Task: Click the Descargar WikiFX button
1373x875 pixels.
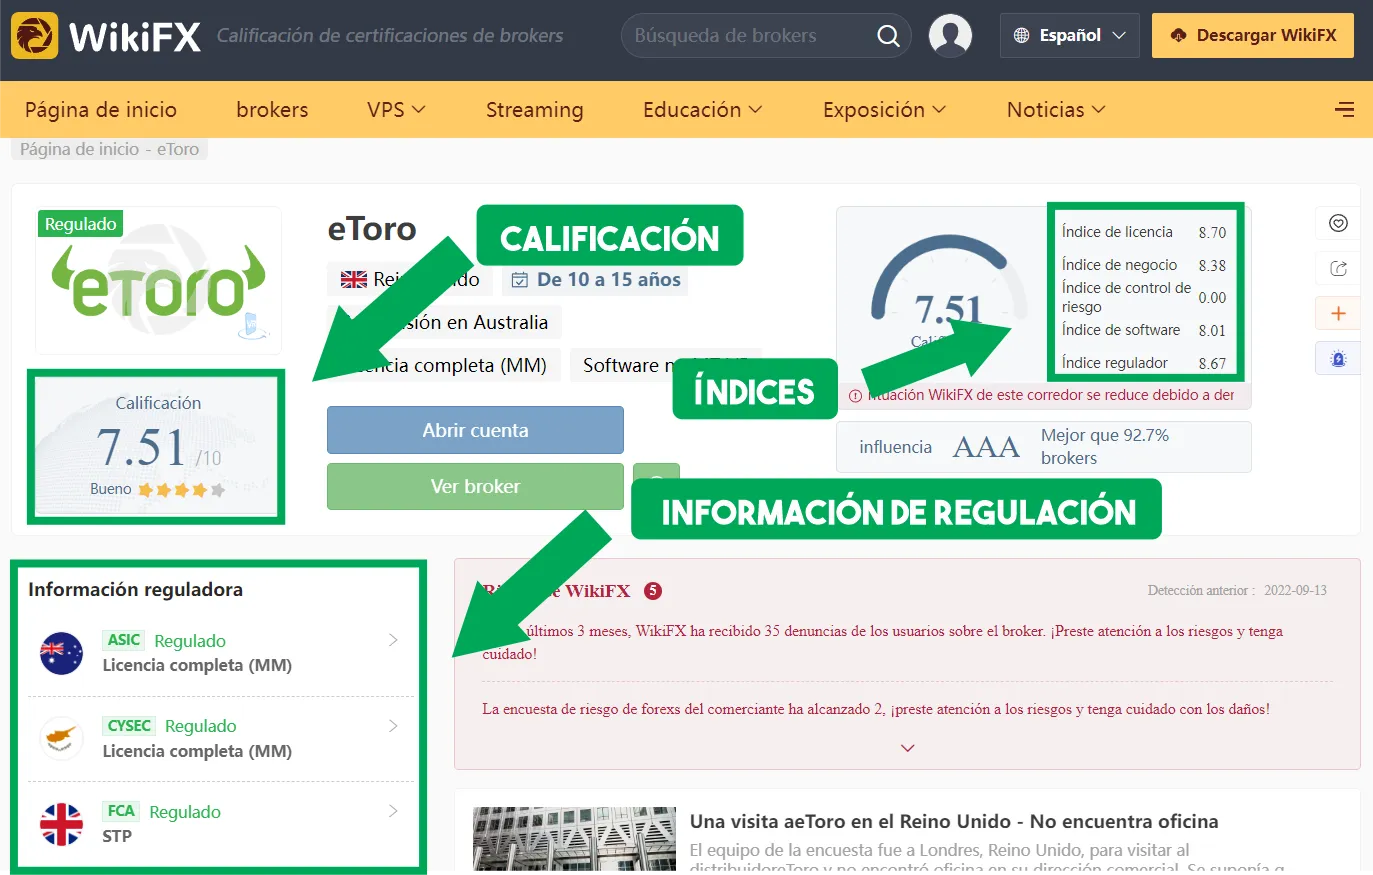Action: 1253,35
